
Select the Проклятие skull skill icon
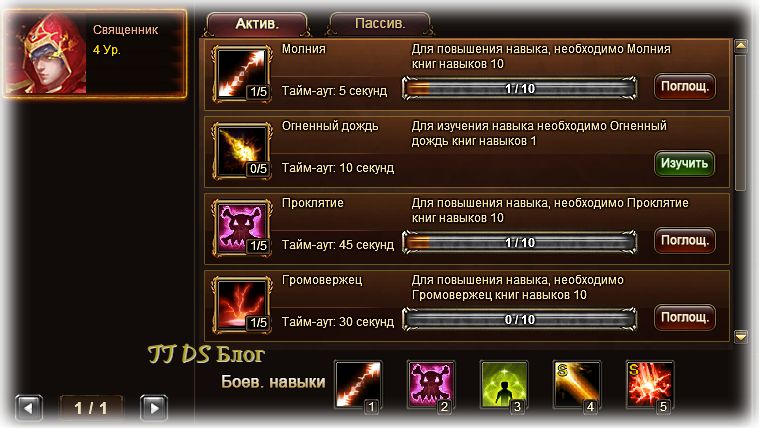(x=242, y=228)
